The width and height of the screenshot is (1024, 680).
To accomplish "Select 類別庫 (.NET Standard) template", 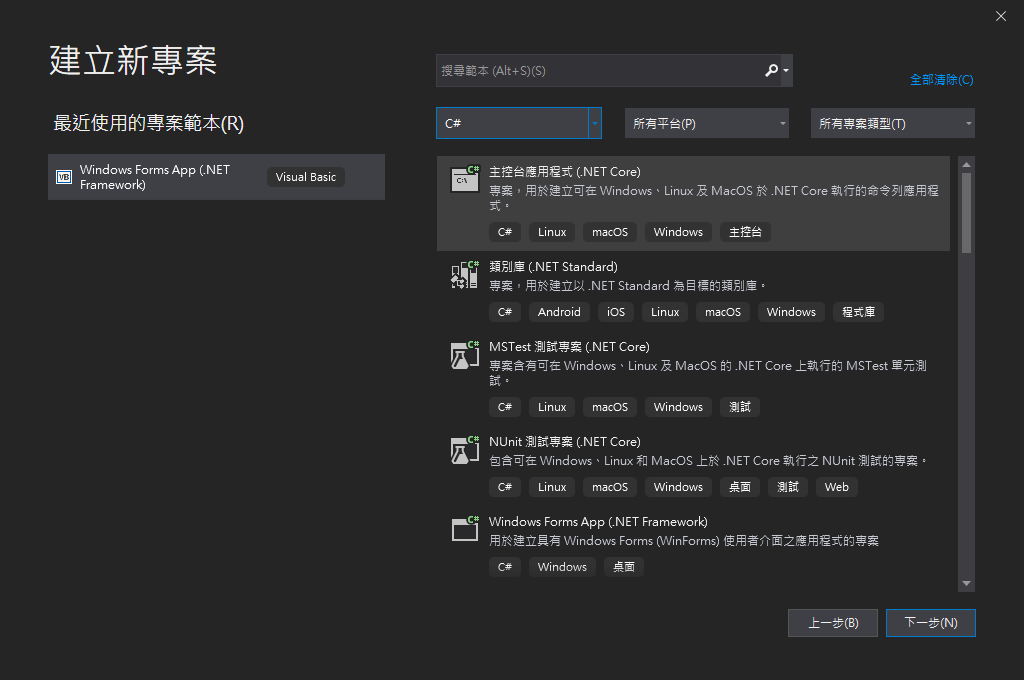I will tap(693, 291).
